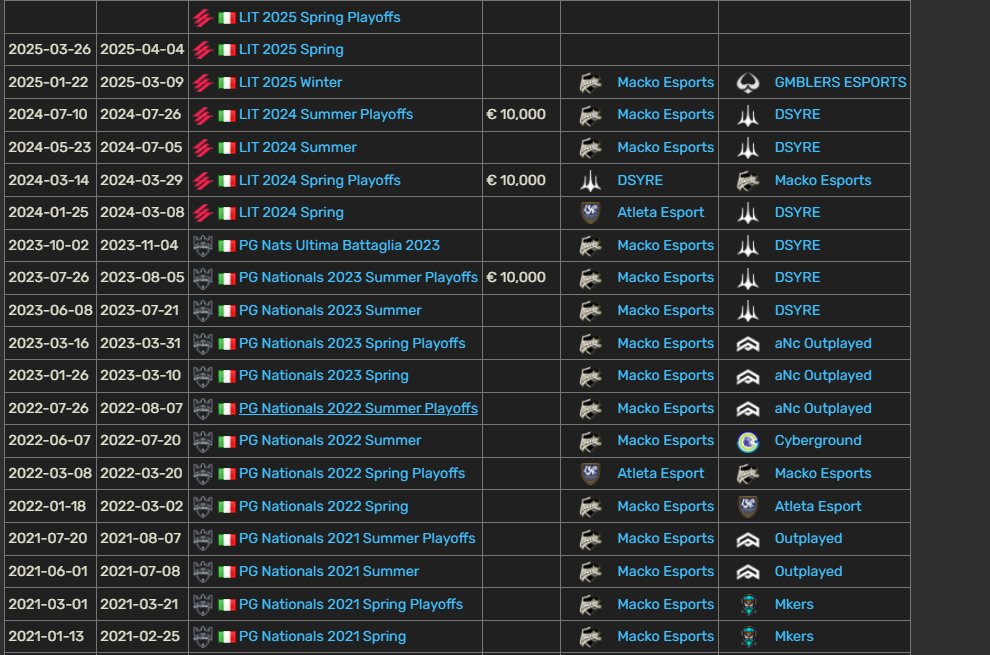
Task: Select end date 2023-11-04 cell
Action: tap(142, 245)
